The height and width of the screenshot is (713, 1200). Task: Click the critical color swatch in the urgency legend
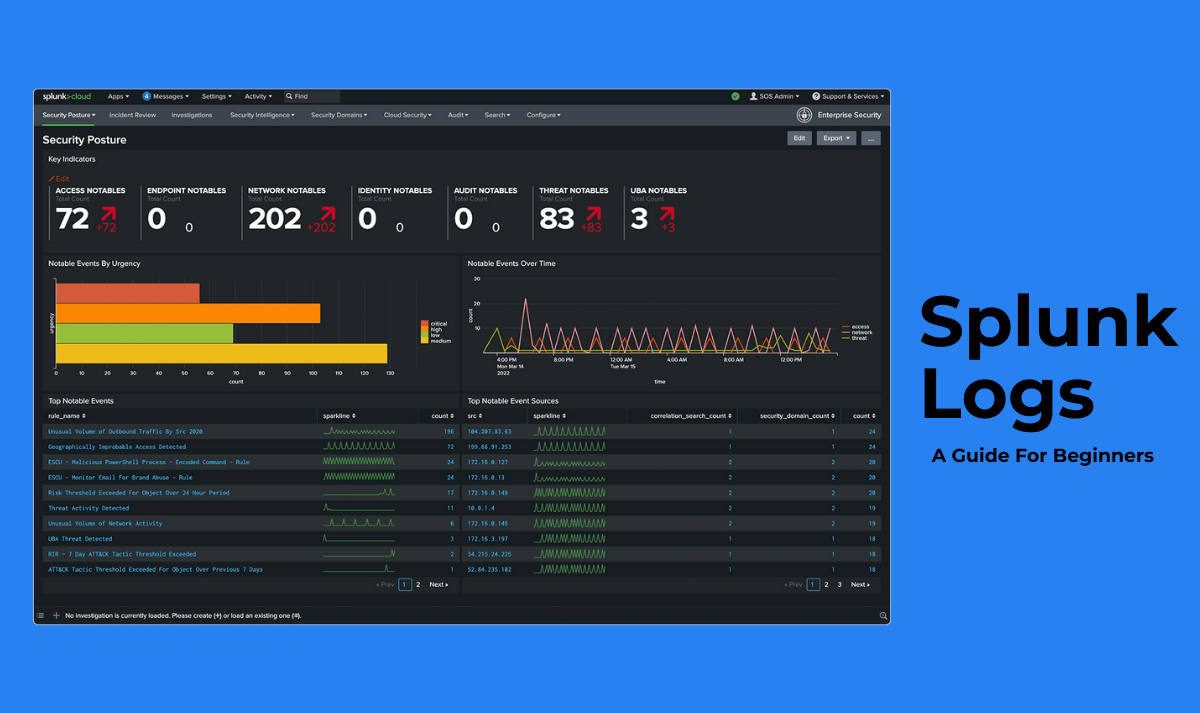pyautogui.click(x=424, y=322)
